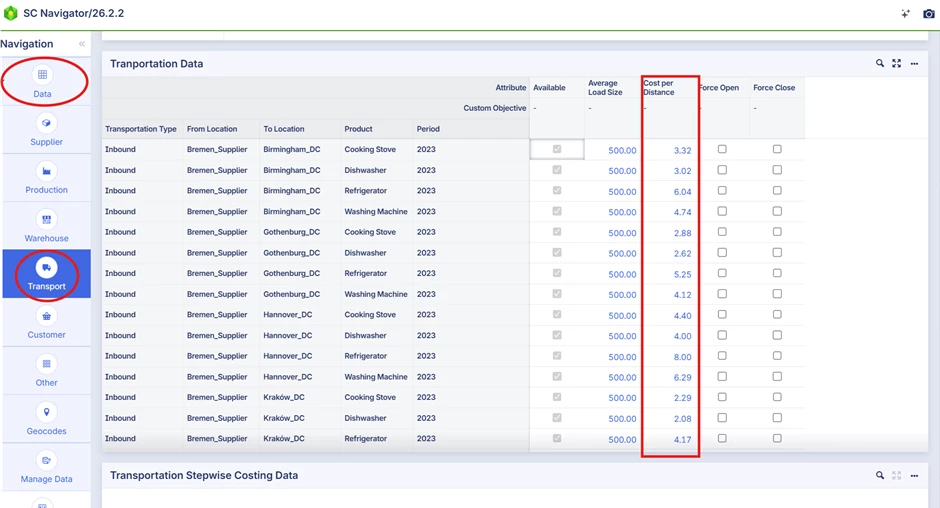Toggle Force Open for Birmingham Cooking Stove row
The height and width of the screenshot is (508, 940).
pyautogui.click(x=722, y=149)
